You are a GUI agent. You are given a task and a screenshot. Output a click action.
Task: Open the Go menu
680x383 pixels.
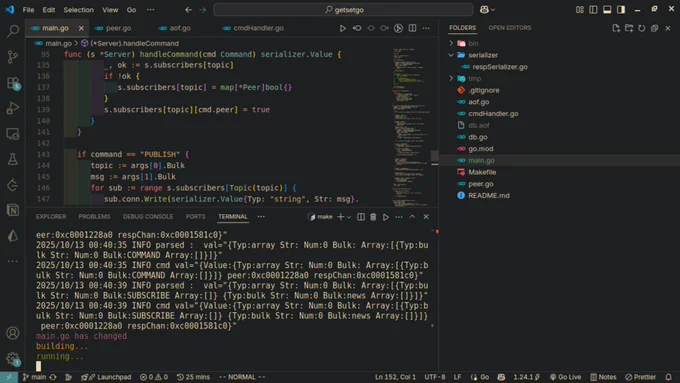click(131, 10)
